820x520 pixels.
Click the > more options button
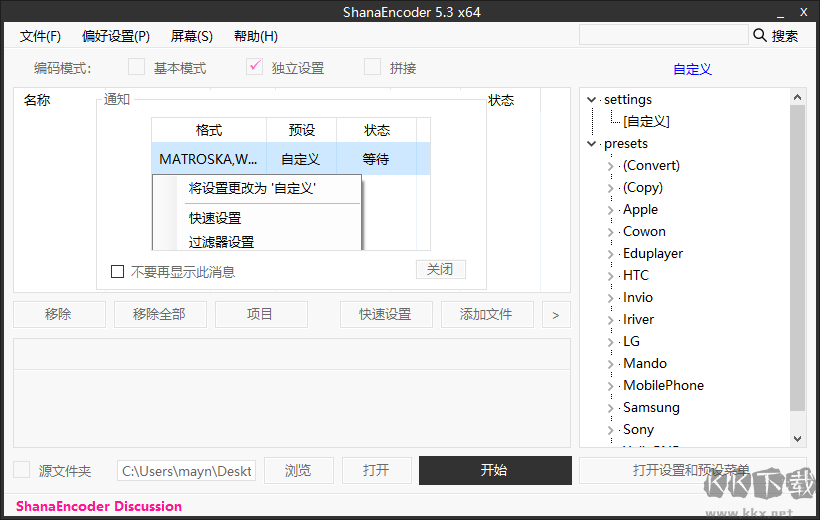(556, 314)
